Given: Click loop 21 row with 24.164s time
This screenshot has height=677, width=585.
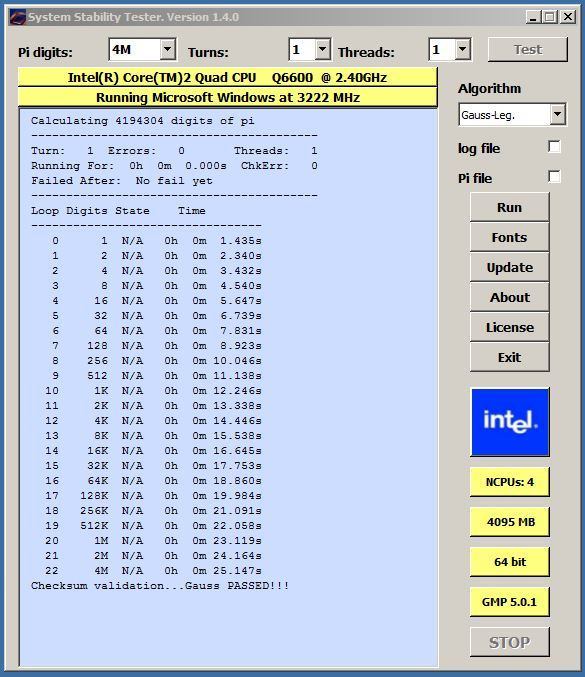Looking at the screenshot, I should coord(153,556).
